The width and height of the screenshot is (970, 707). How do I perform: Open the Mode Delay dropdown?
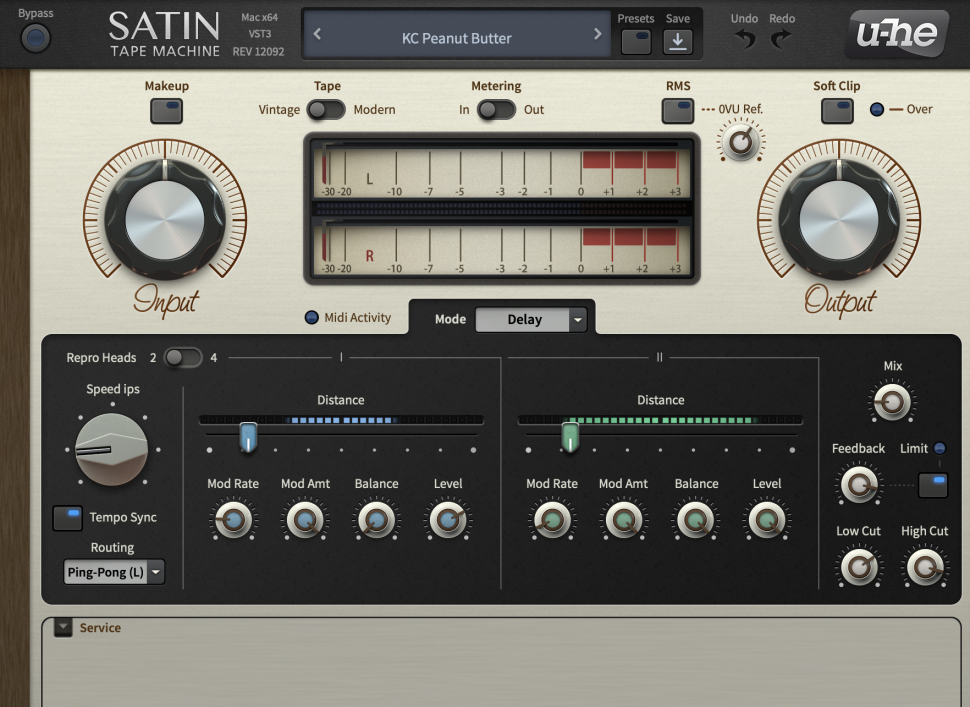(x=531, y=320)
